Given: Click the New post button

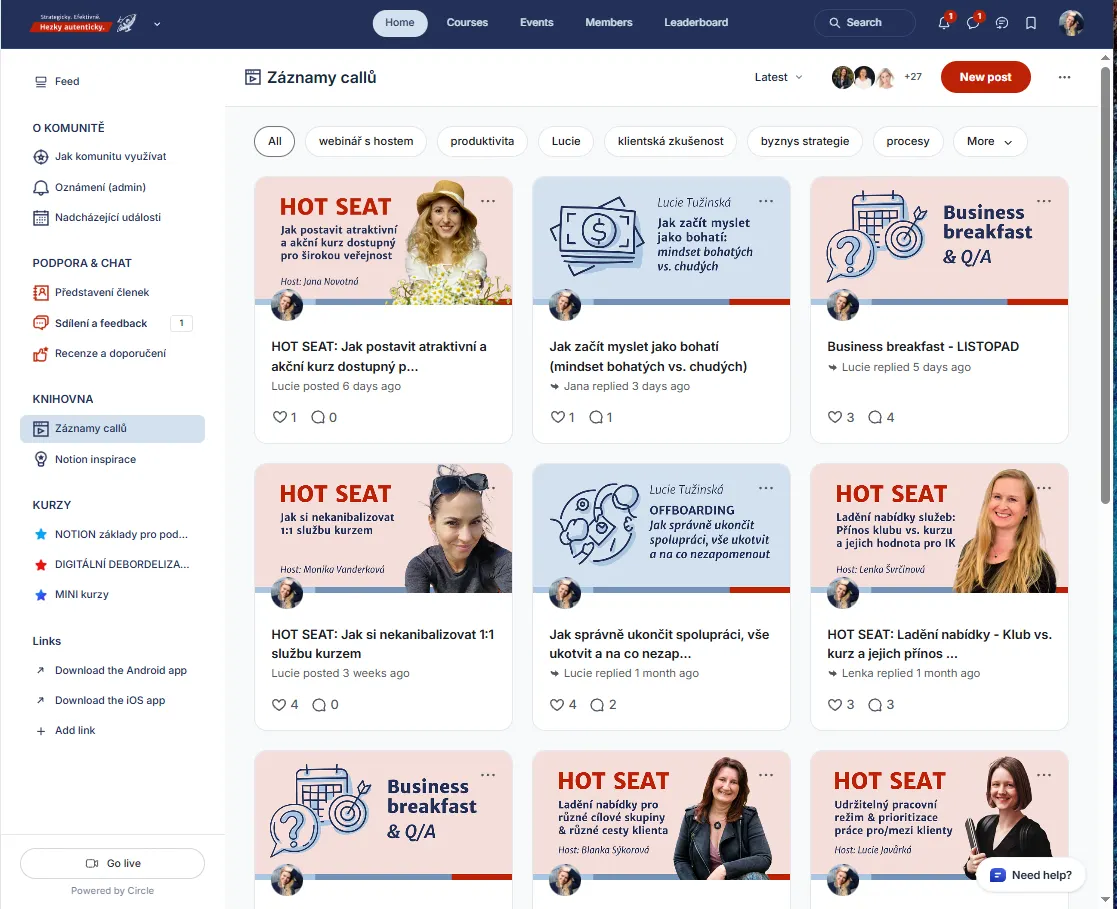Looking at the screenshot, I should coord(985,77).
